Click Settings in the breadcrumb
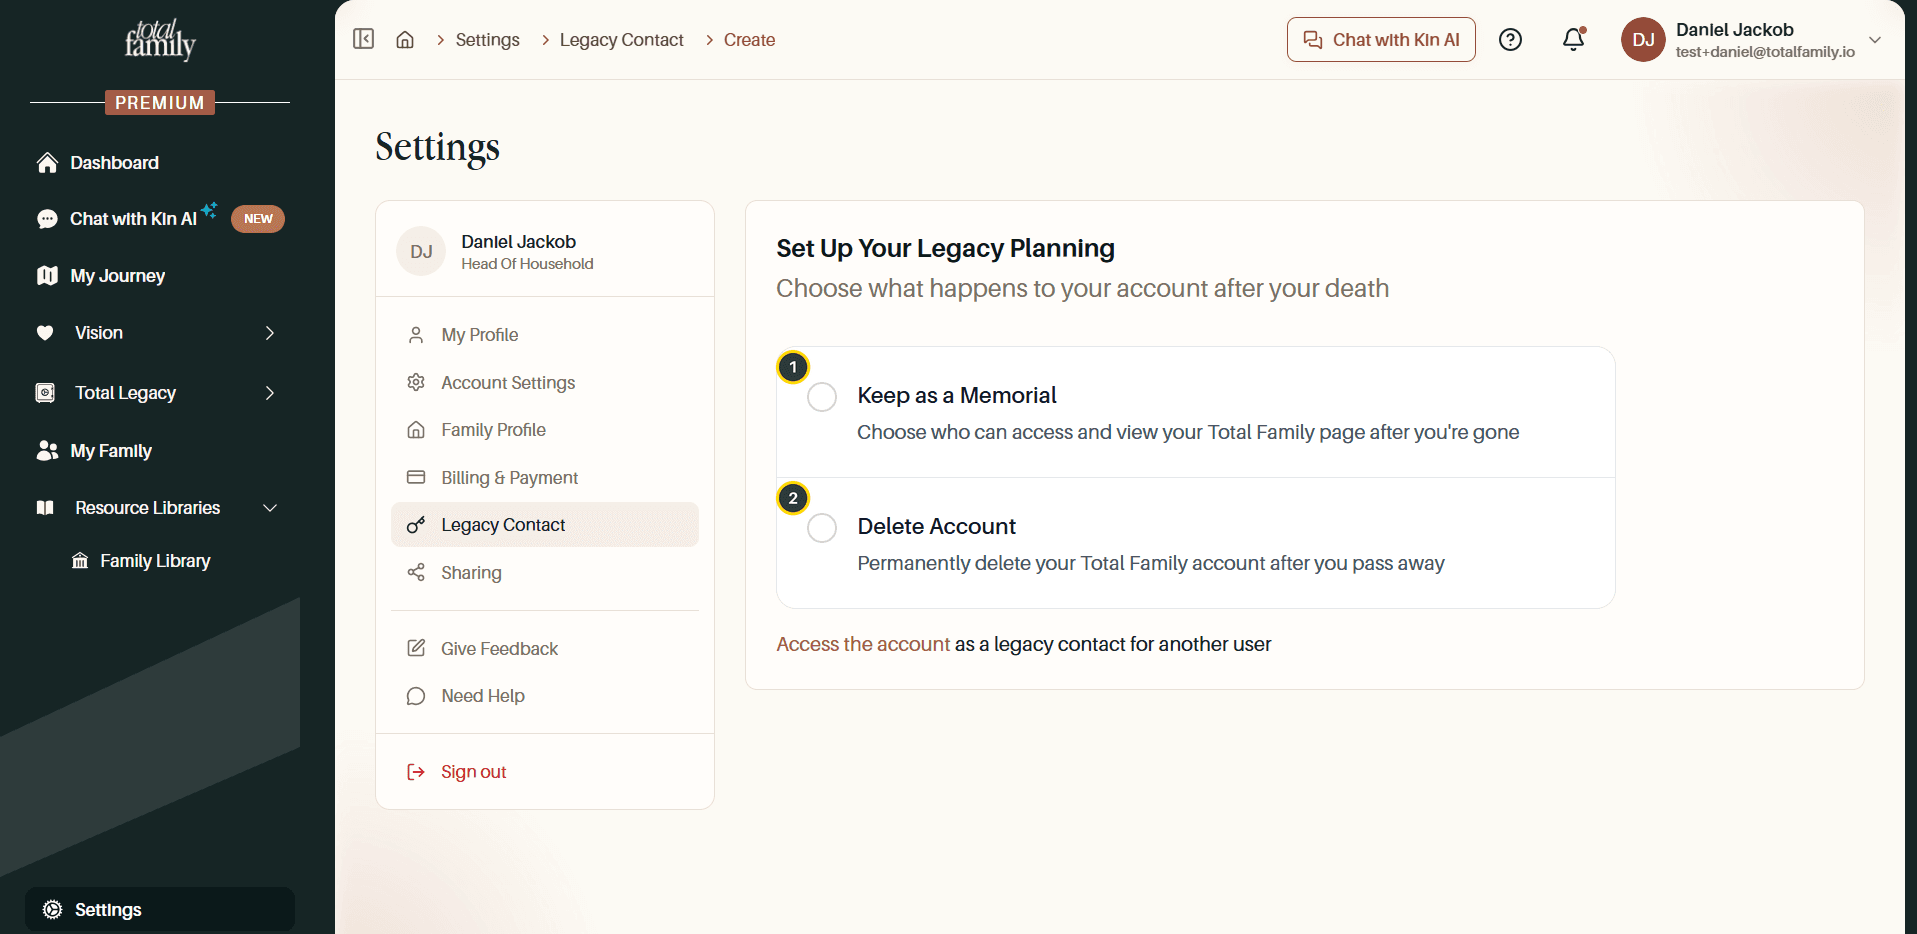1917x934 pixels. click(x=488, y=40)
